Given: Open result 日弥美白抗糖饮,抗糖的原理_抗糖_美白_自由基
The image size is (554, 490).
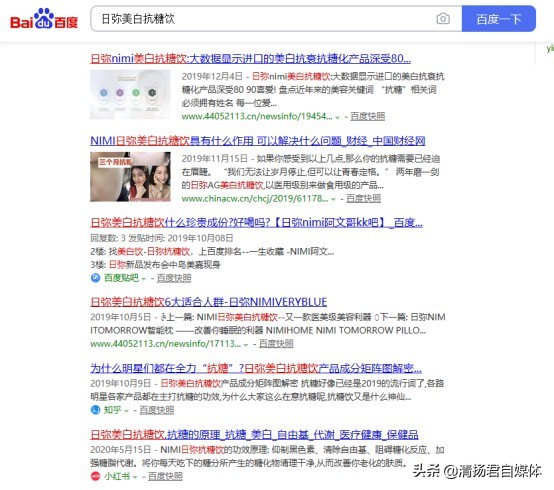Looking at the screenshot, I should [254, 435].
